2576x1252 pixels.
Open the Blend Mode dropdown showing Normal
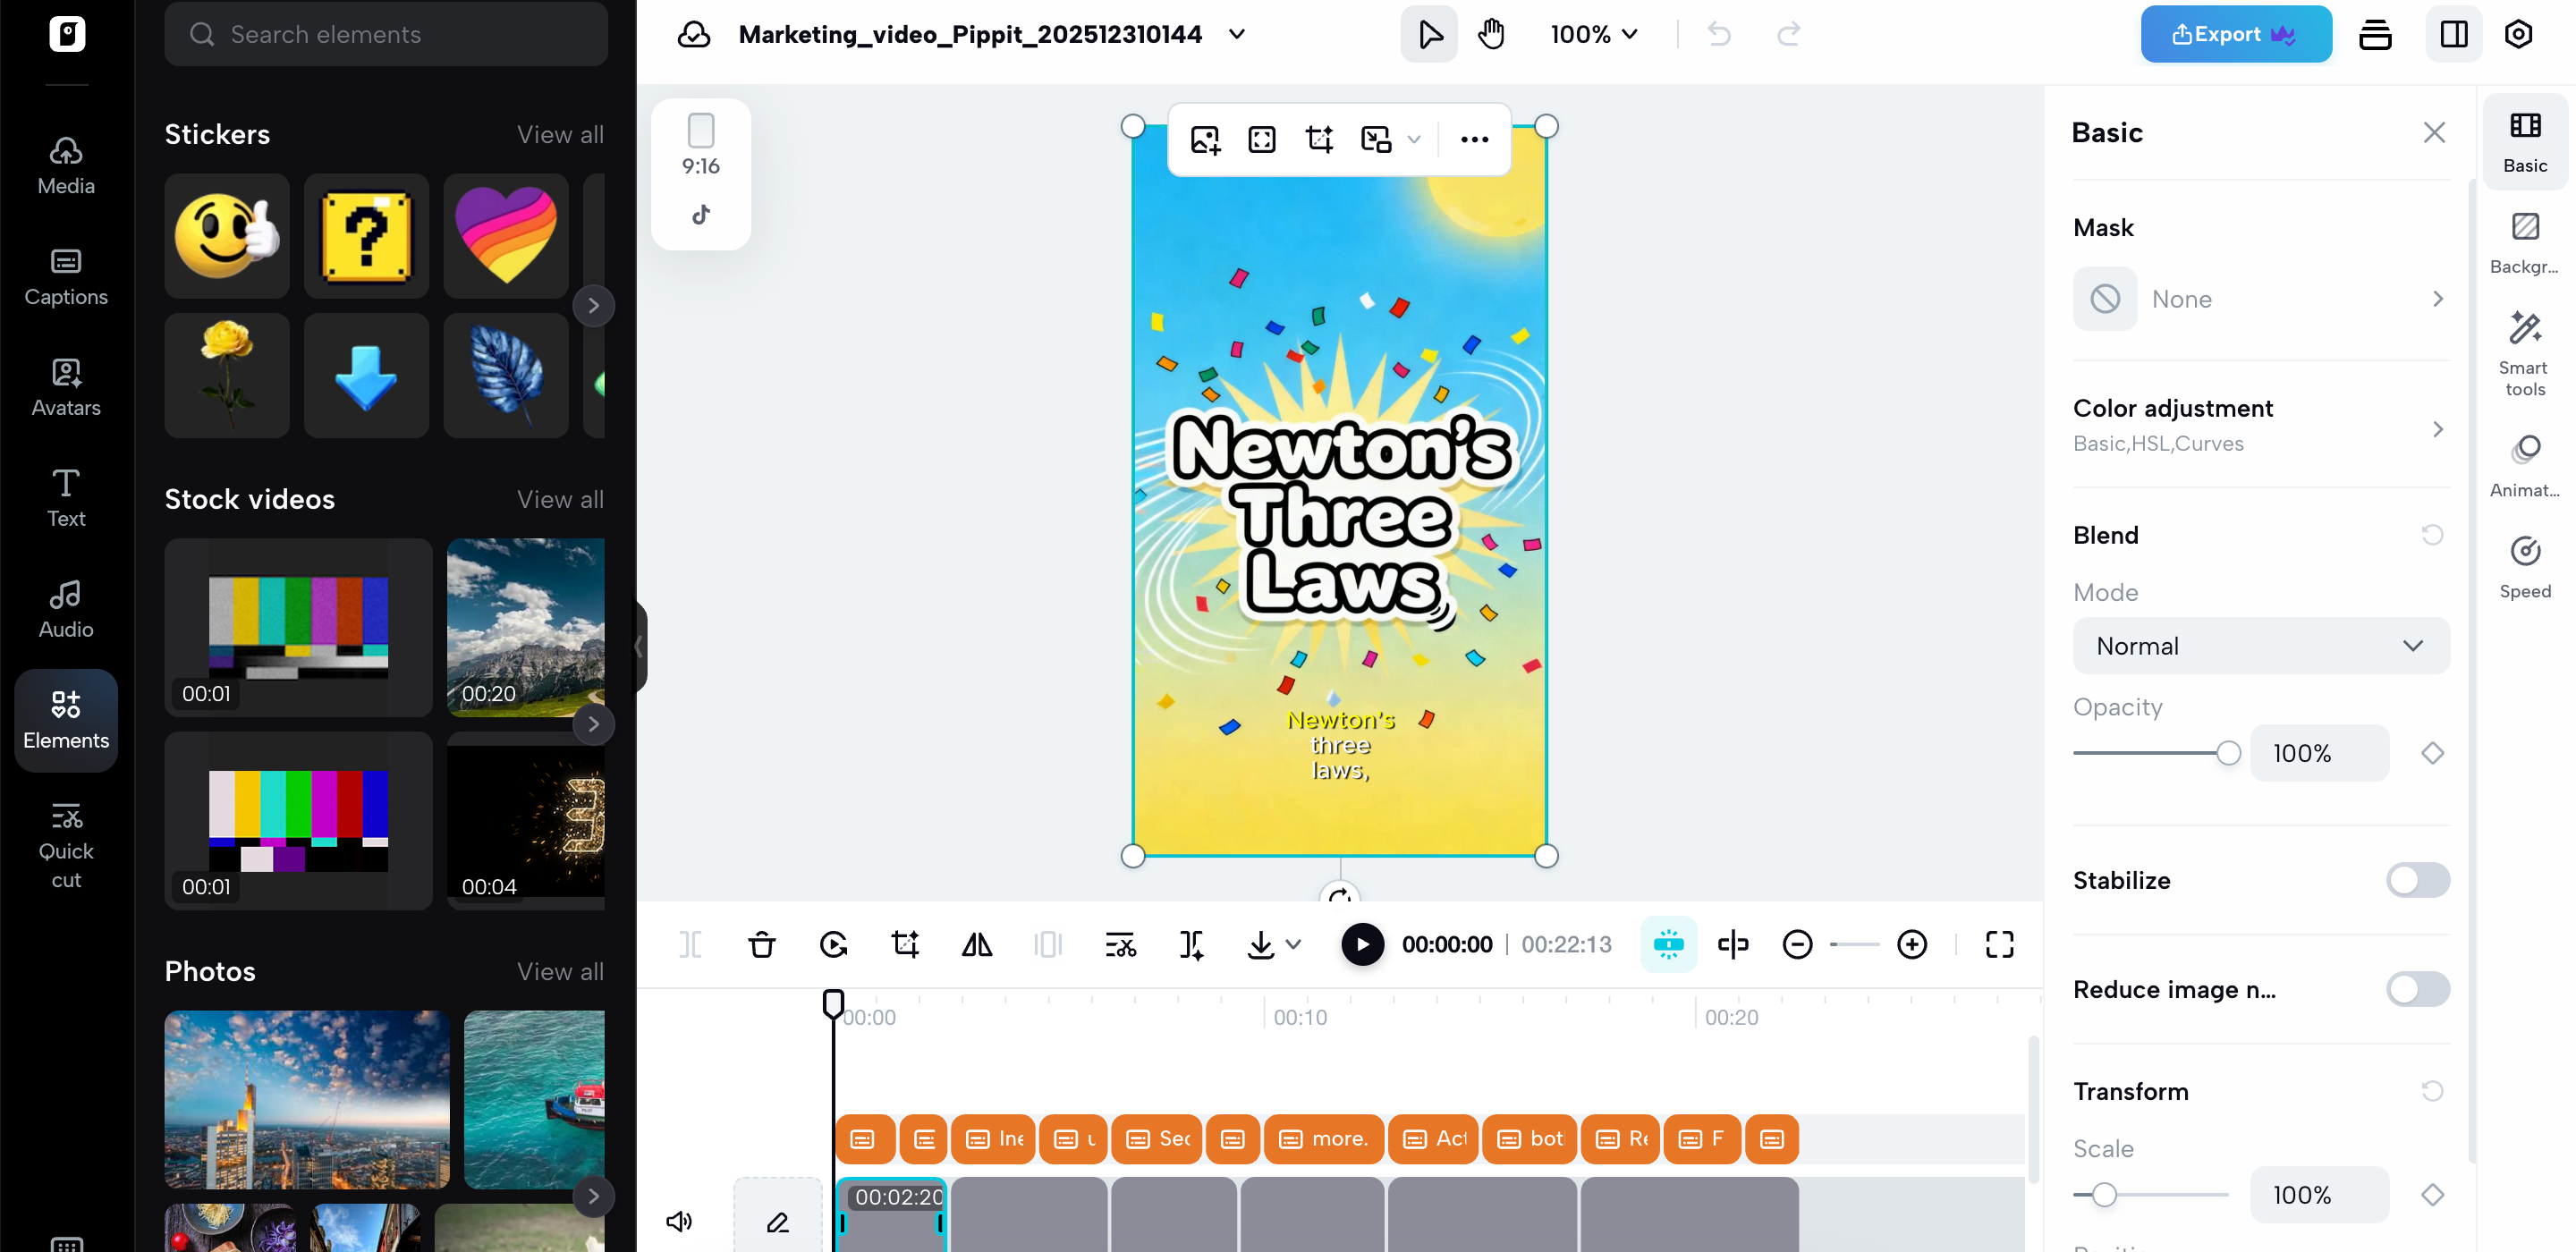(2260, 645)
